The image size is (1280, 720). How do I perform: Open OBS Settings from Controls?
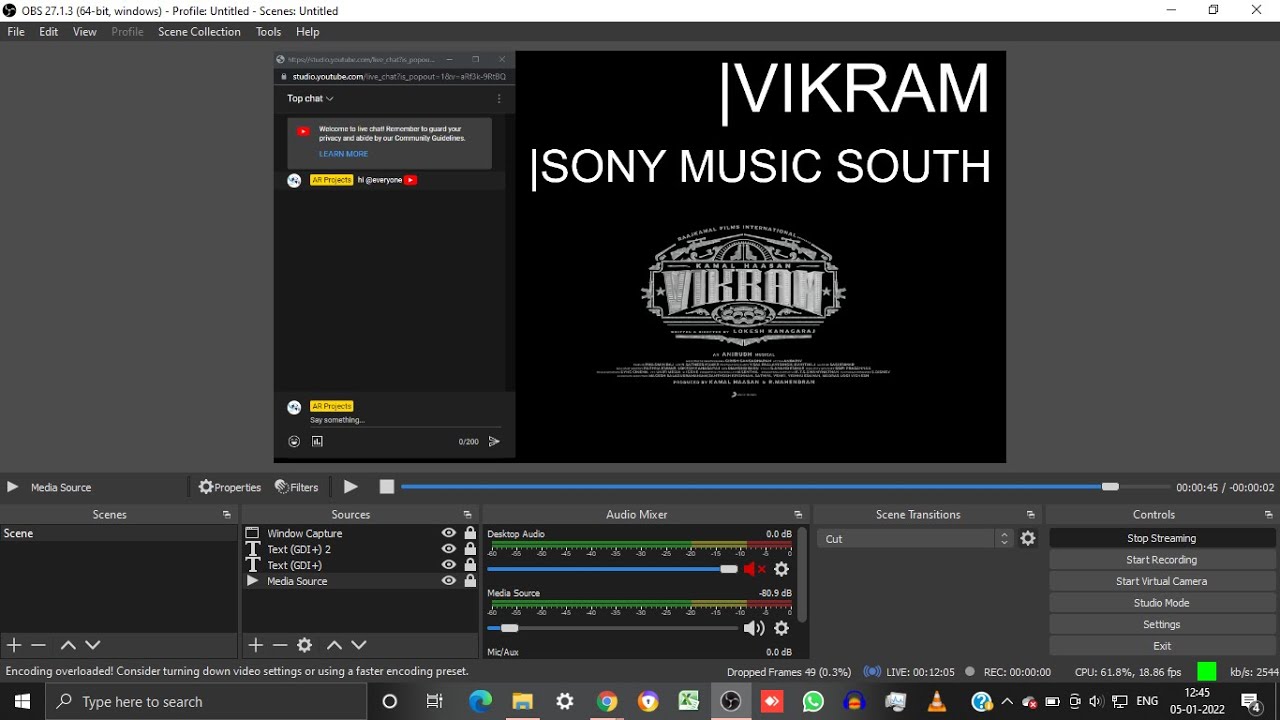1162,624
